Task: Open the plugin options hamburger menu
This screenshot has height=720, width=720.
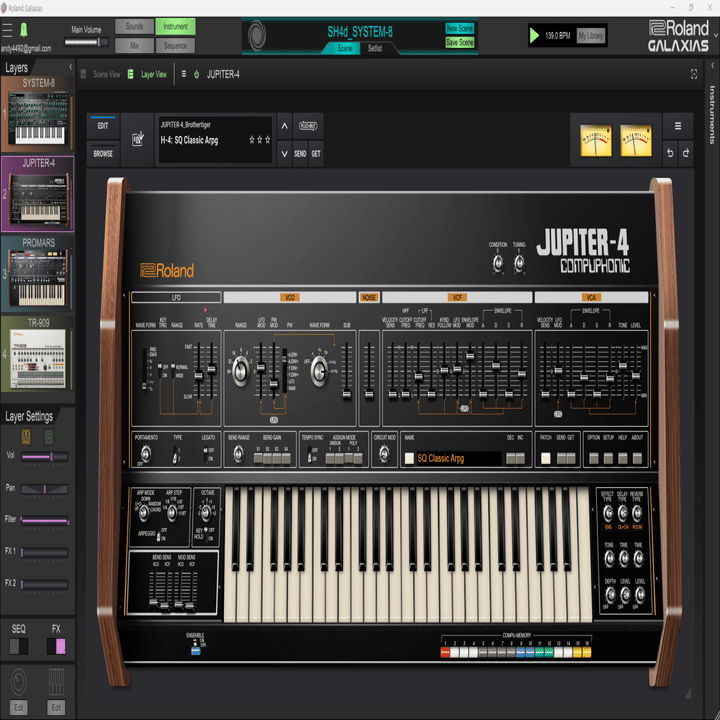Action: 678,126
